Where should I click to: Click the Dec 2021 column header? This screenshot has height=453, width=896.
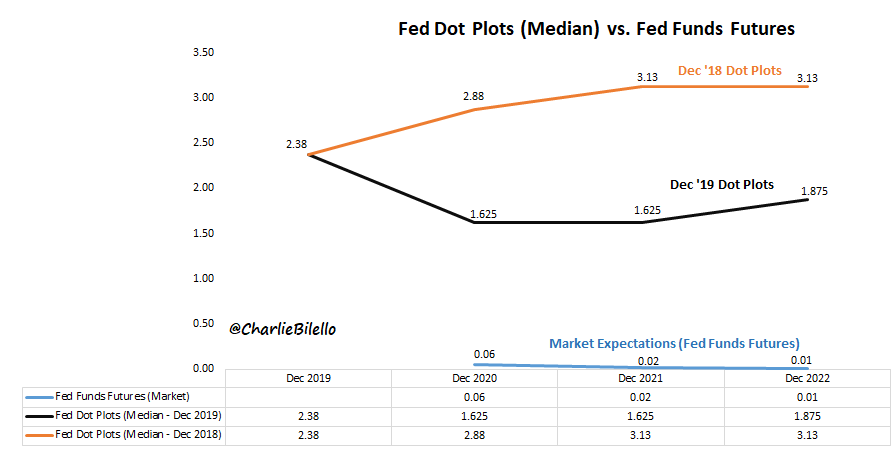coord(641,378)
